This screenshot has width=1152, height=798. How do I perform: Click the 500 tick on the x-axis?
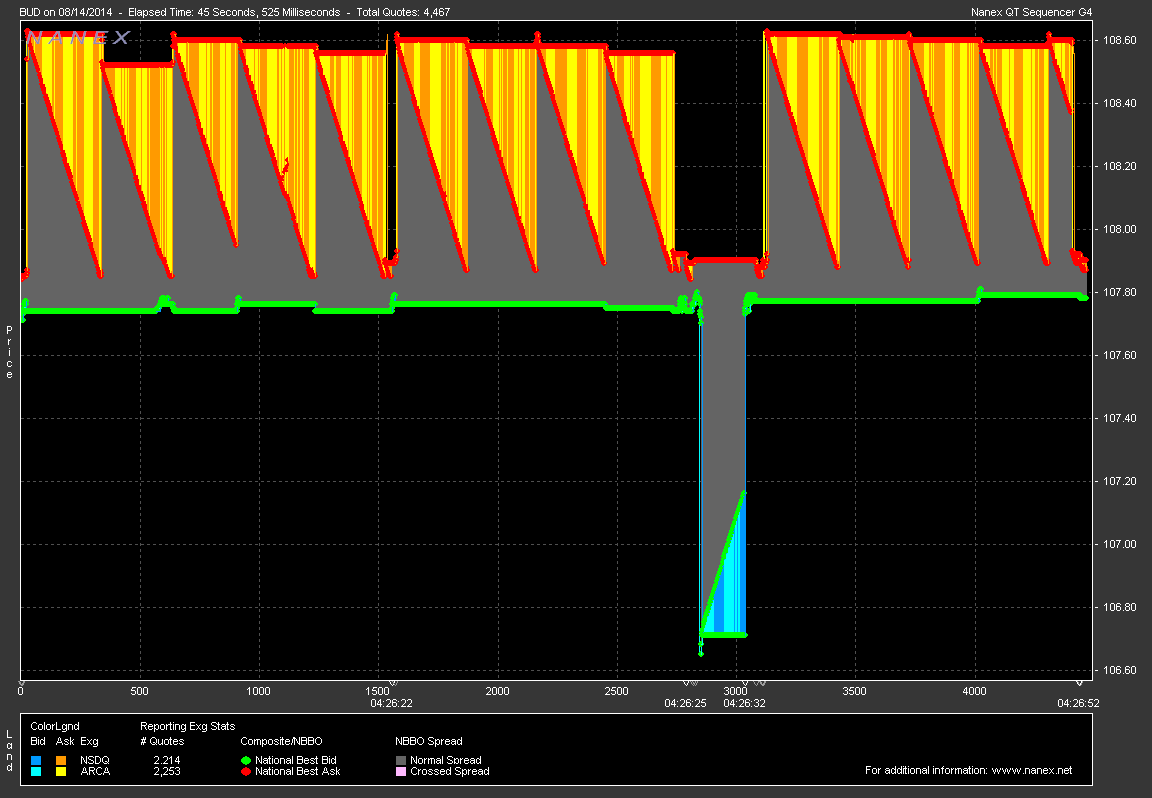point(140,691)
